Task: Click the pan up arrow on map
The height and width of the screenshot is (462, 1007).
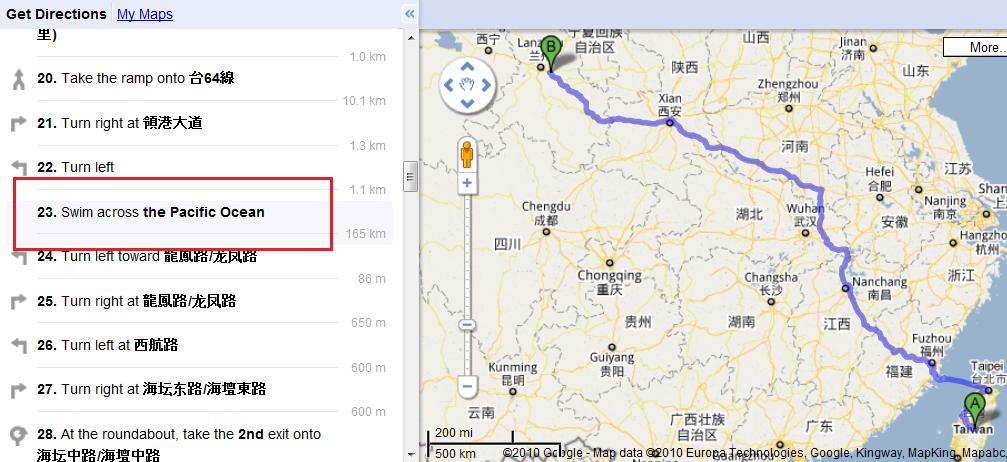Action: [x=468, y=66]
